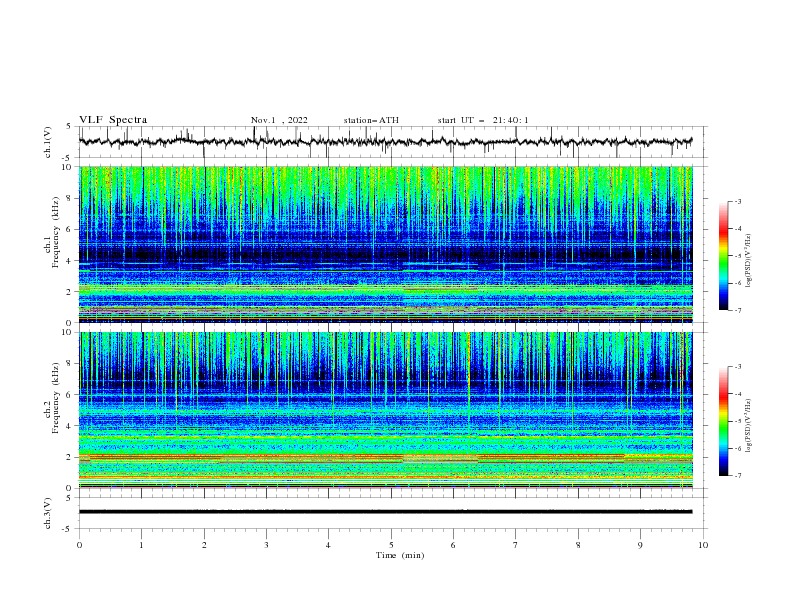792x612 pixels.
Task: Select the date text "Nov.1 , 2022"
Action: (x=279, y=120)
